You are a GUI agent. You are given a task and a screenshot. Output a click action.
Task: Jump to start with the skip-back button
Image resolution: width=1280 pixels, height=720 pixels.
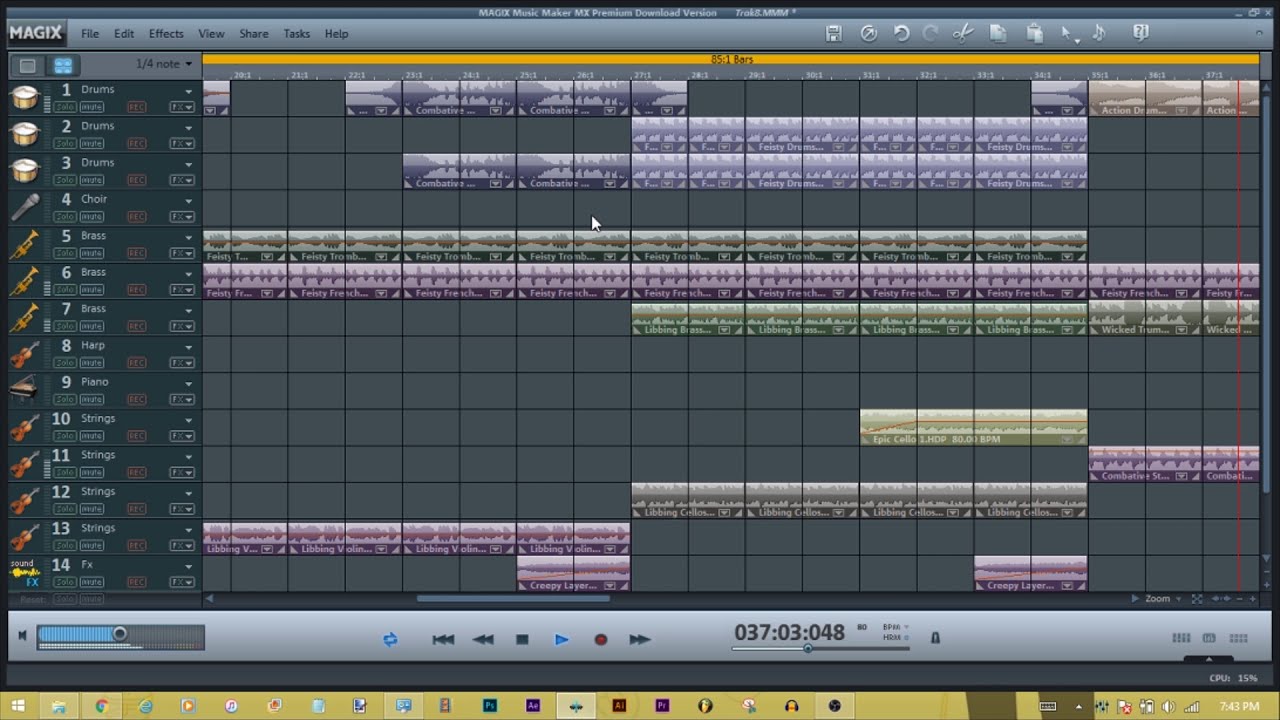443,639
